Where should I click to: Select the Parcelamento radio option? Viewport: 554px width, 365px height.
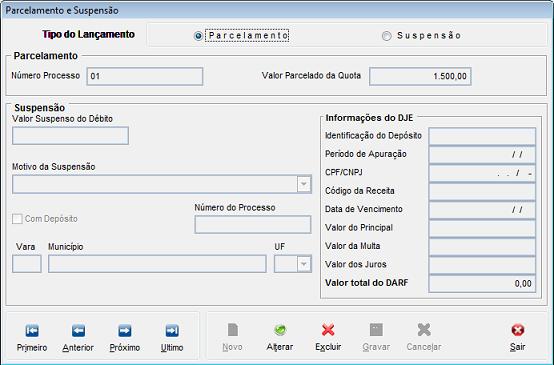tap(198, 36)
